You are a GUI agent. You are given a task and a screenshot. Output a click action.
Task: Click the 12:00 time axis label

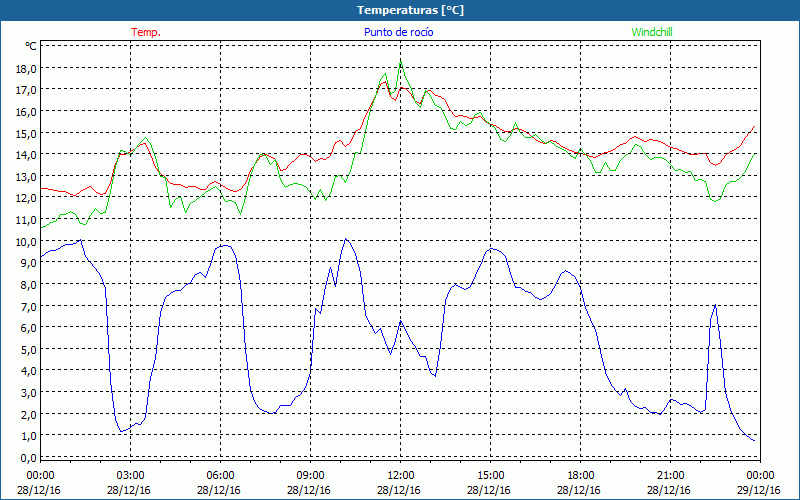tap(401, 476)
